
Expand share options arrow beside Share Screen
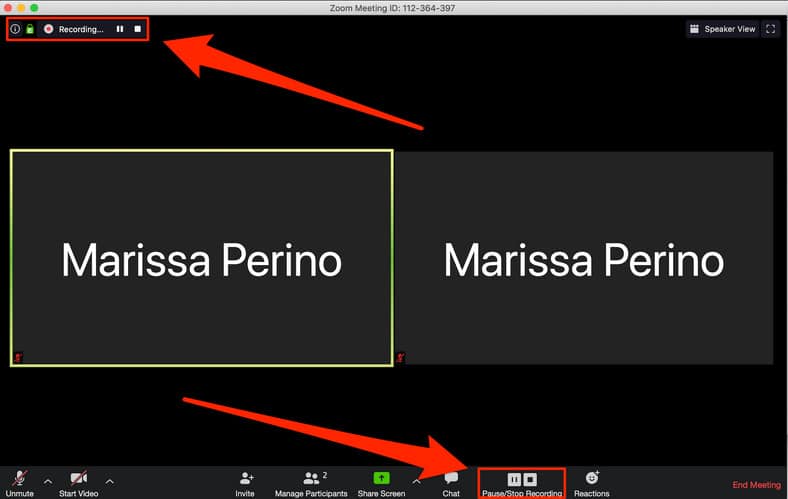point(416,481)
